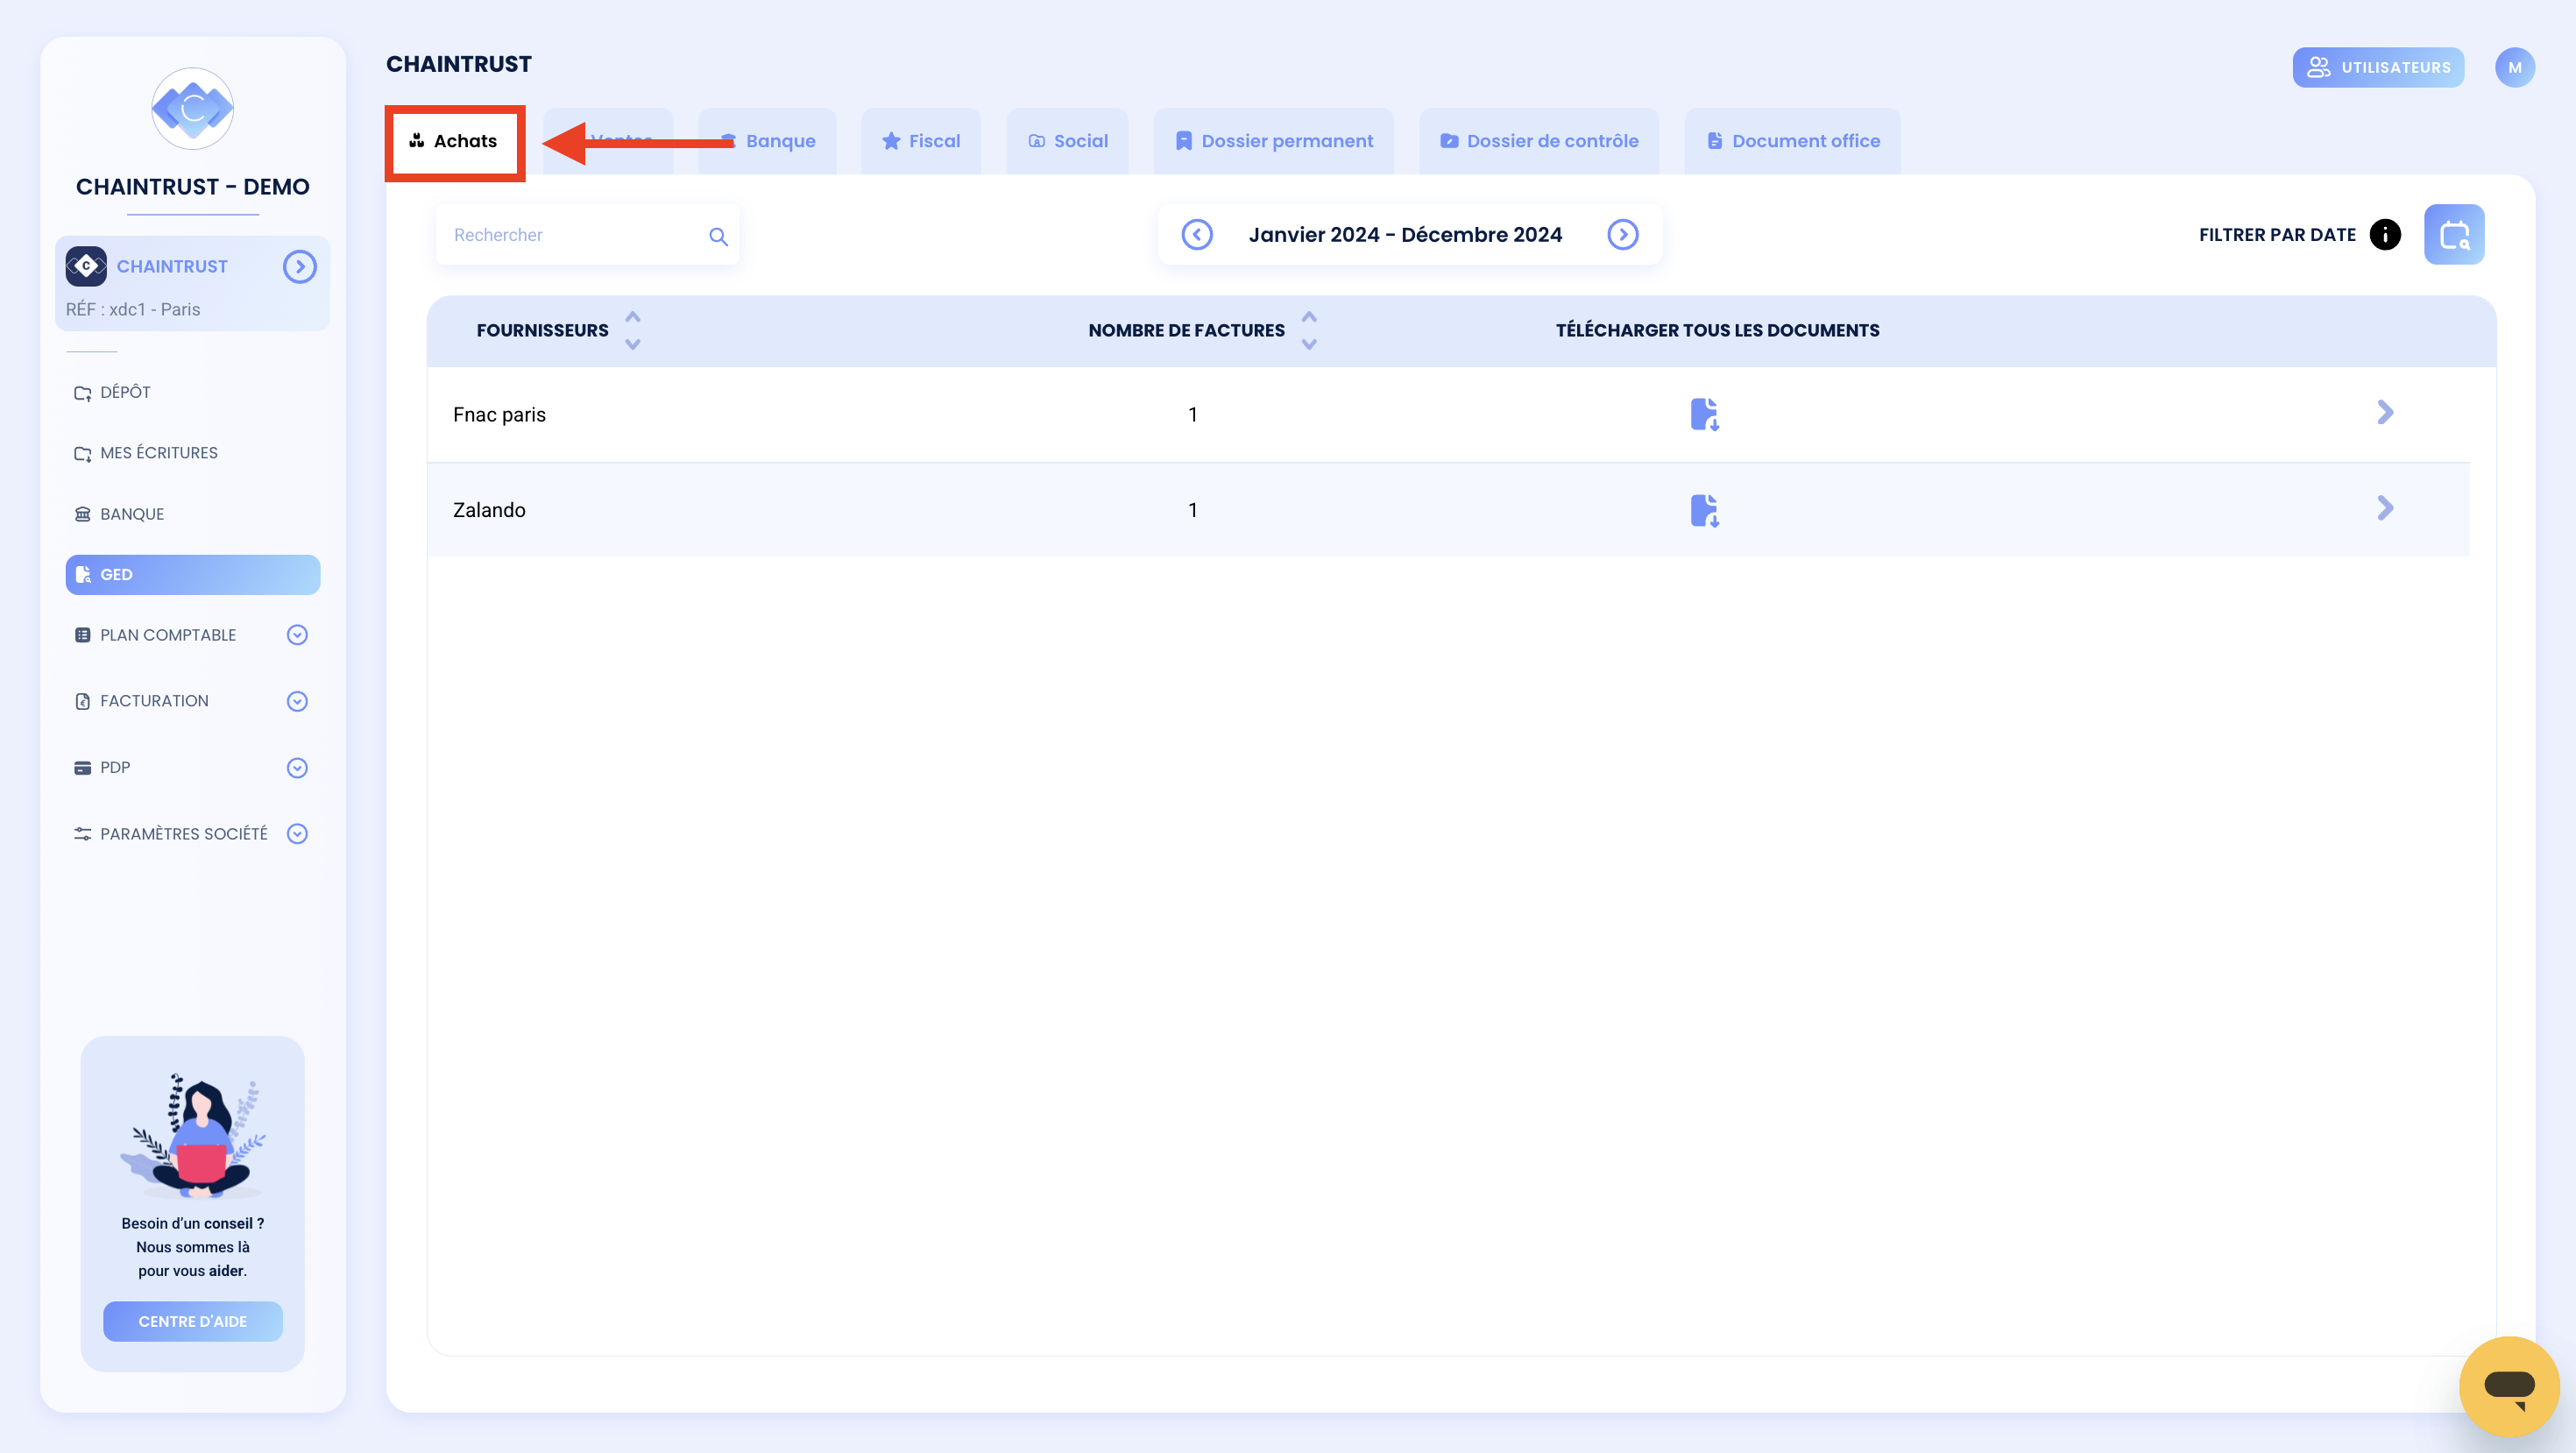
Task: Switch to the Social tab
Action: pos(1067,141)
